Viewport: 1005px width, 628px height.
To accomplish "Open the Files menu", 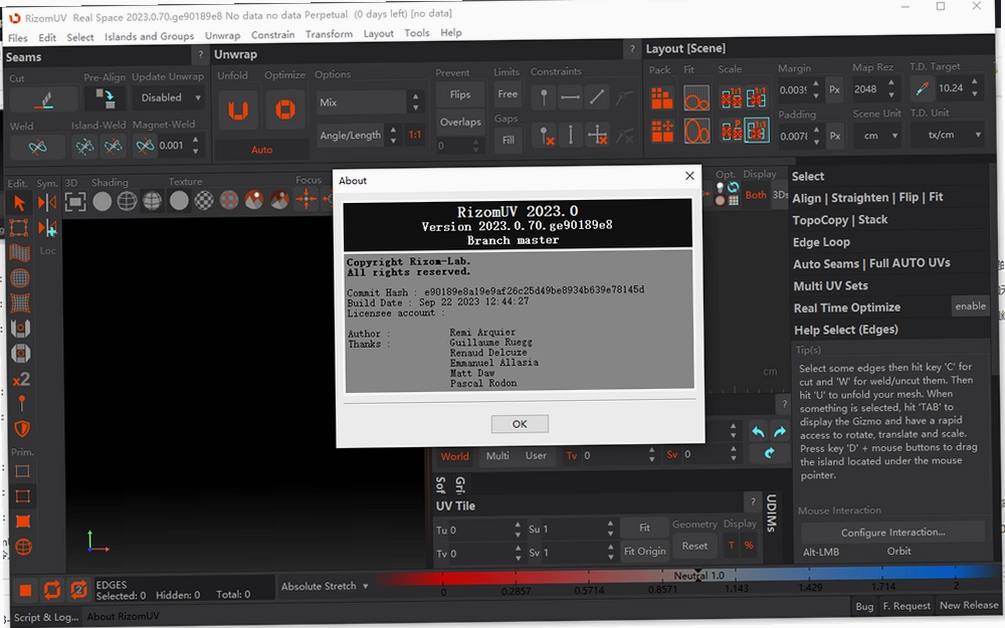I will click(x=18, y=38).
